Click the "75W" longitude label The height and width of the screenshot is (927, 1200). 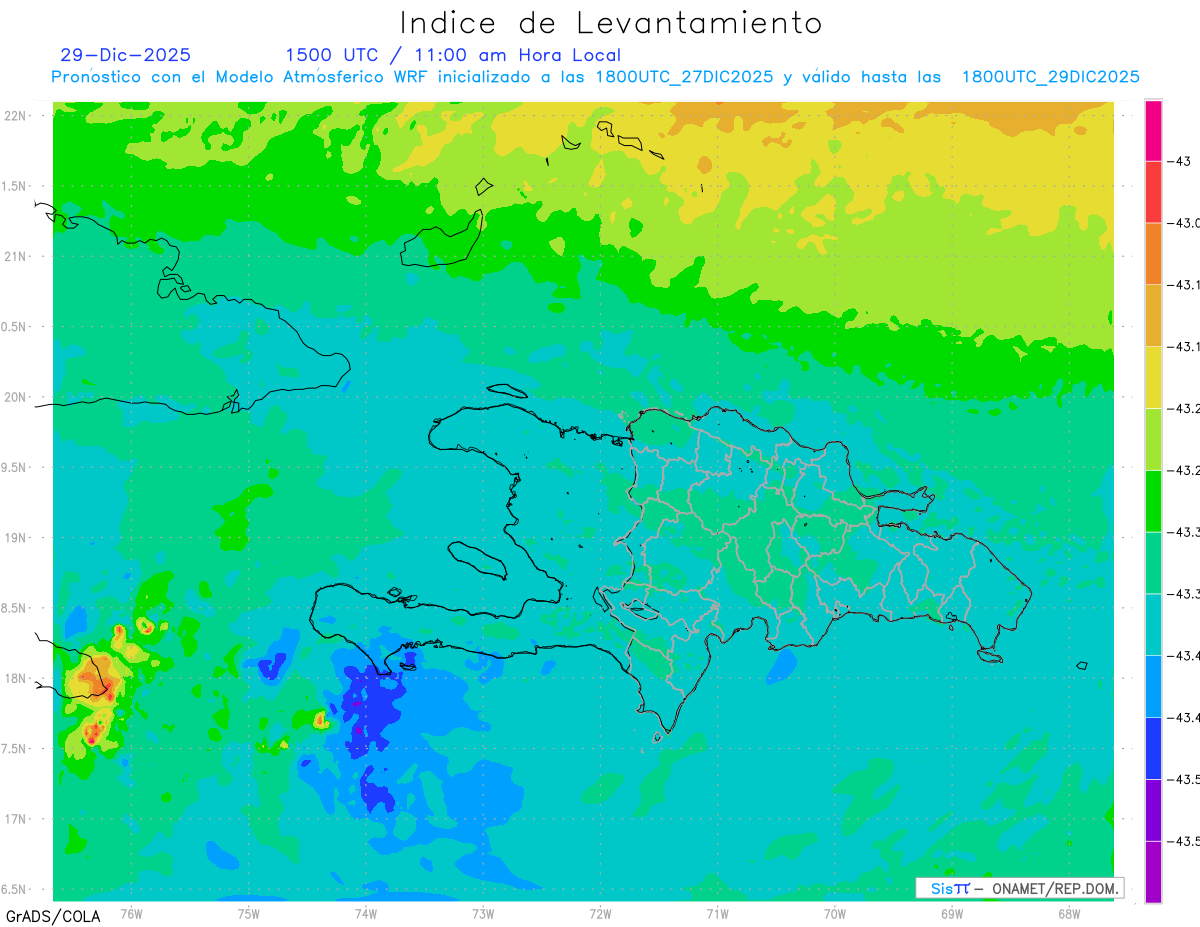click(249, 913)
